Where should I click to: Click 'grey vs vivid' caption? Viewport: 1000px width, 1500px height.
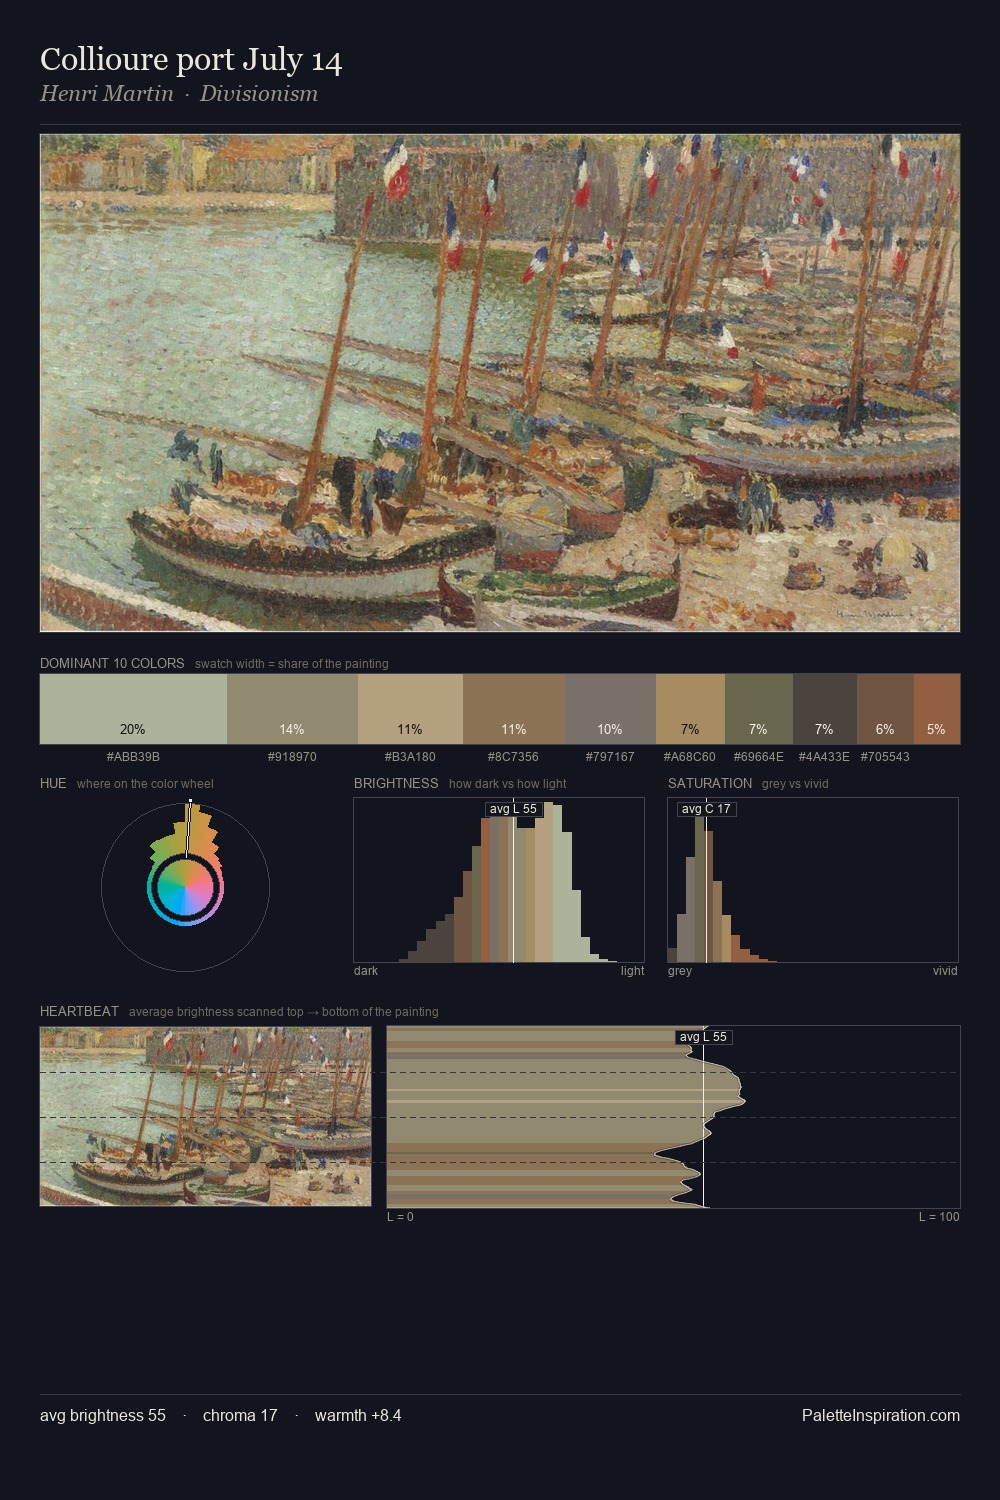(795, 784)
